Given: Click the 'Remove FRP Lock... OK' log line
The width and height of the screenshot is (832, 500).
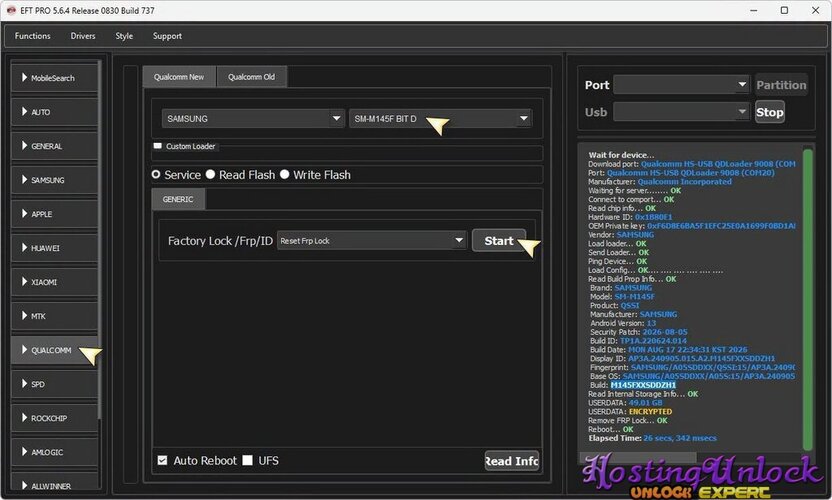Looking at the screenshot, I should (x=628, y=420).
